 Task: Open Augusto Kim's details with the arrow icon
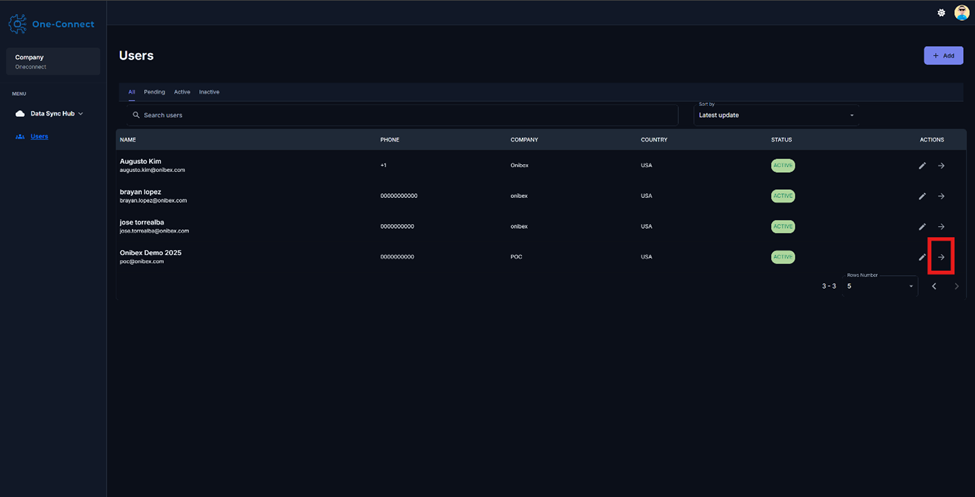(x=941, y=166)
